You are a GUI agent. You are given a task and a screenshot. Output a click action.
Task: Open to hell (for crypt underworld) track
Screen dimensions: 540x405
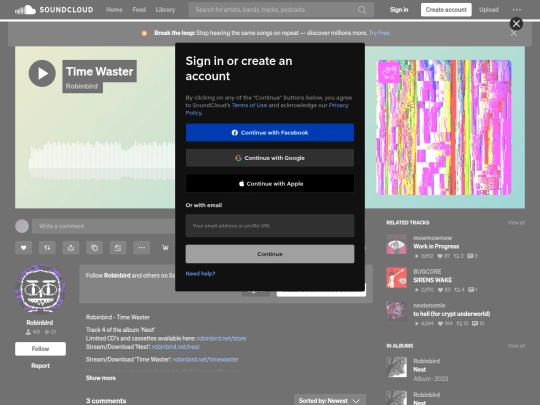click(451, 314)
